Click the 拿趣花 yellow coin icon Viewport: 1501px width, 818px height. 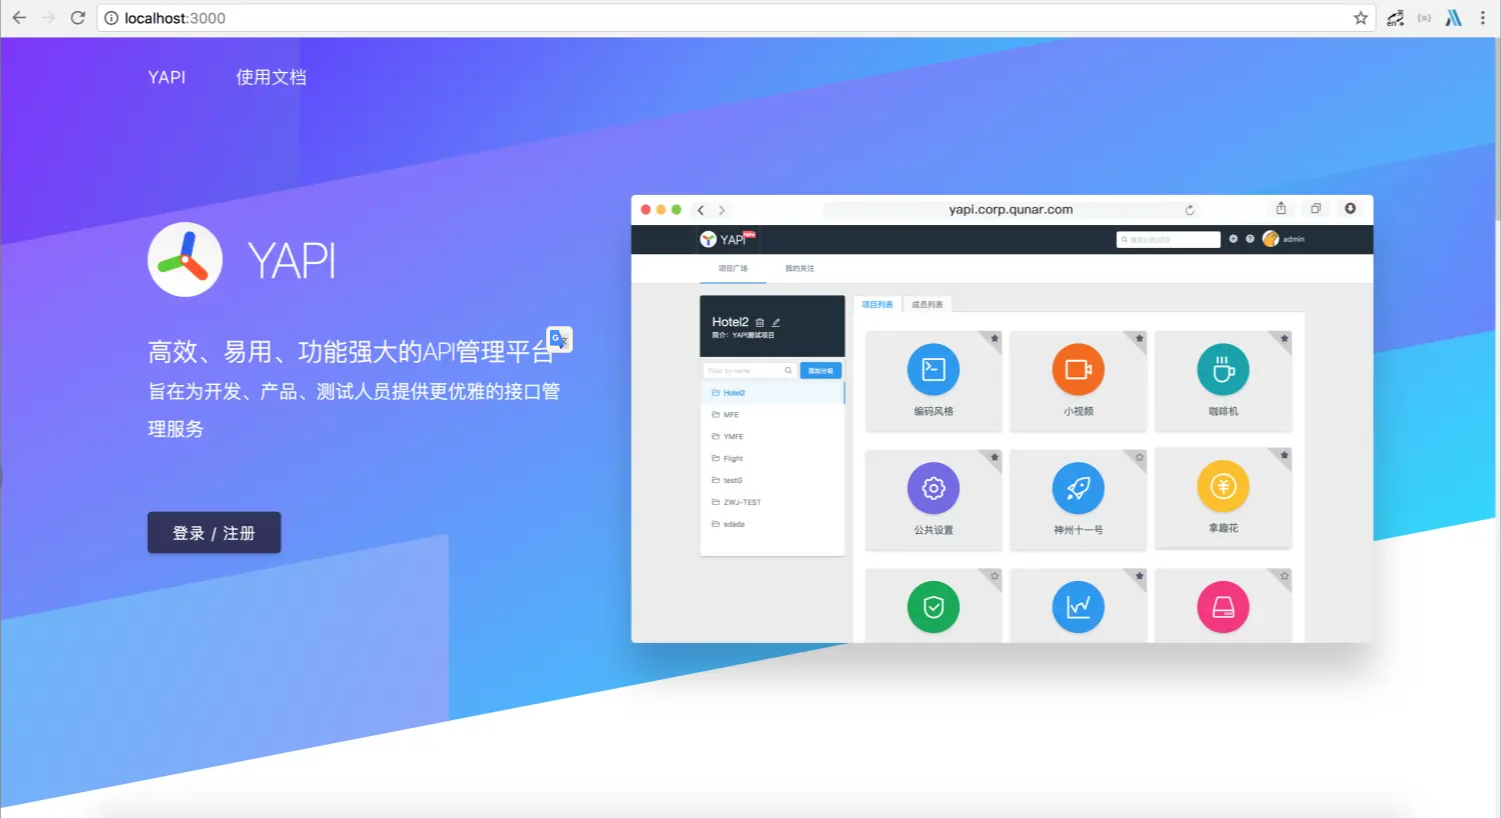(x=1223, y=488)
